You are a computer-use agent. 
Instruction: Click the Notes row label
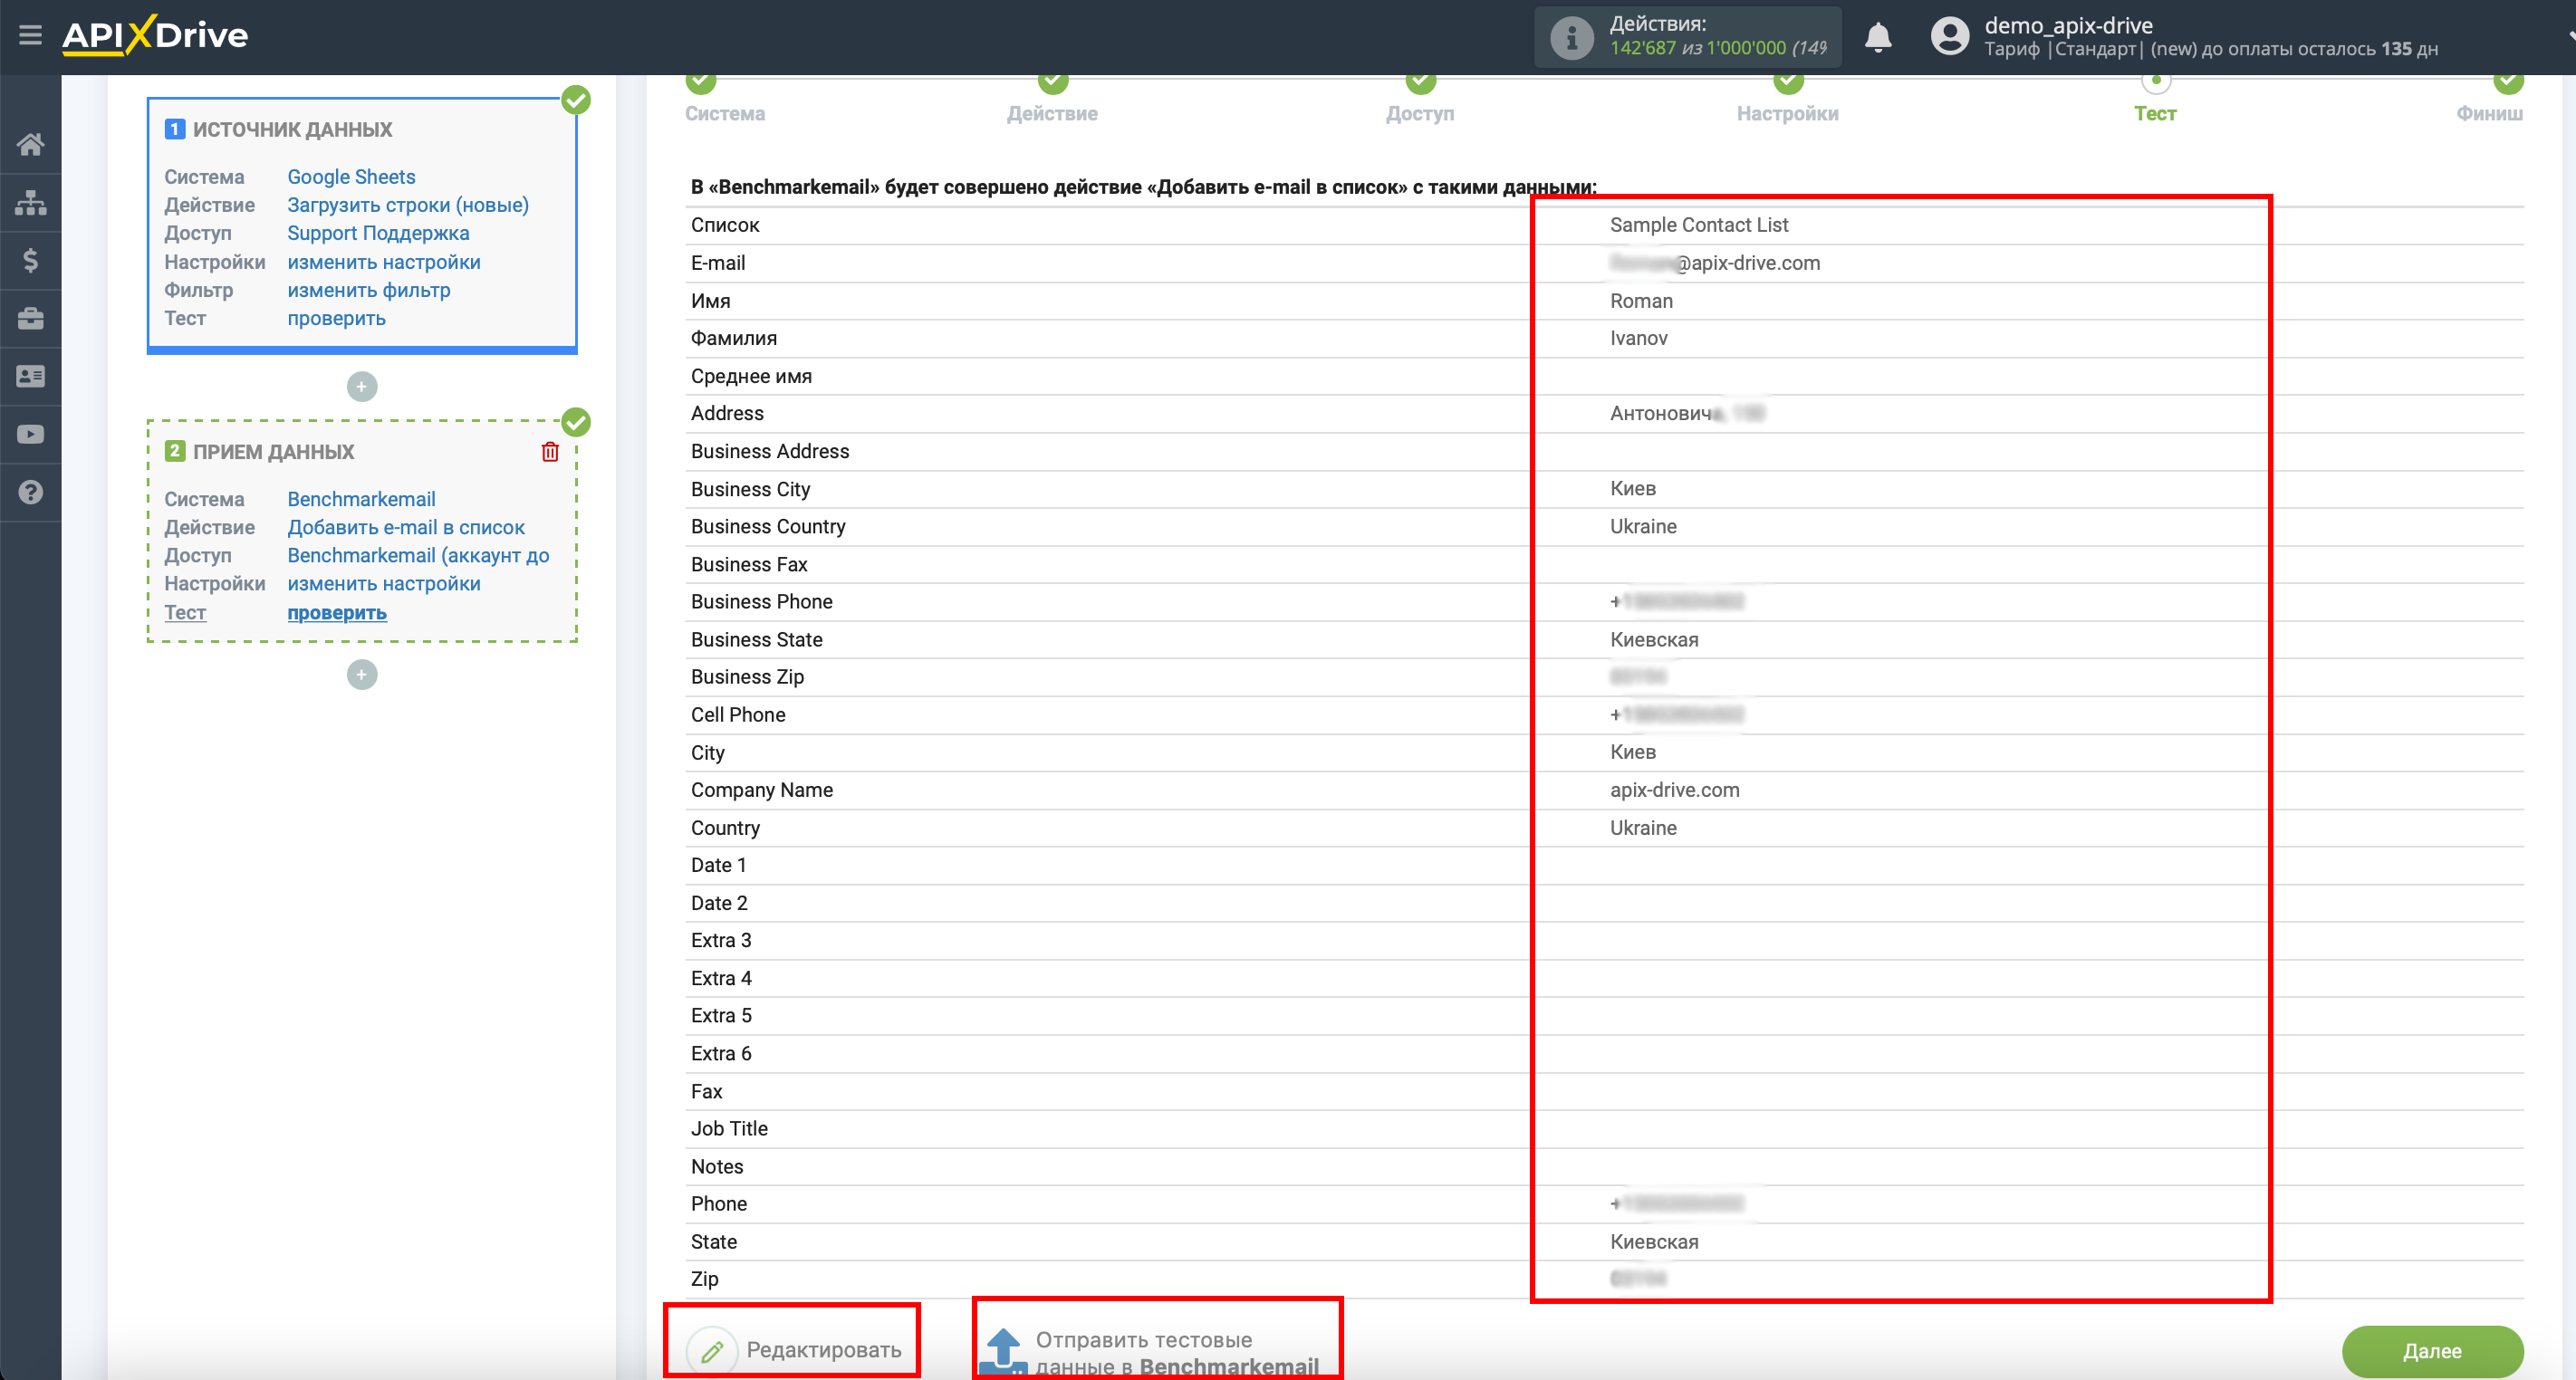point(717,1167)
